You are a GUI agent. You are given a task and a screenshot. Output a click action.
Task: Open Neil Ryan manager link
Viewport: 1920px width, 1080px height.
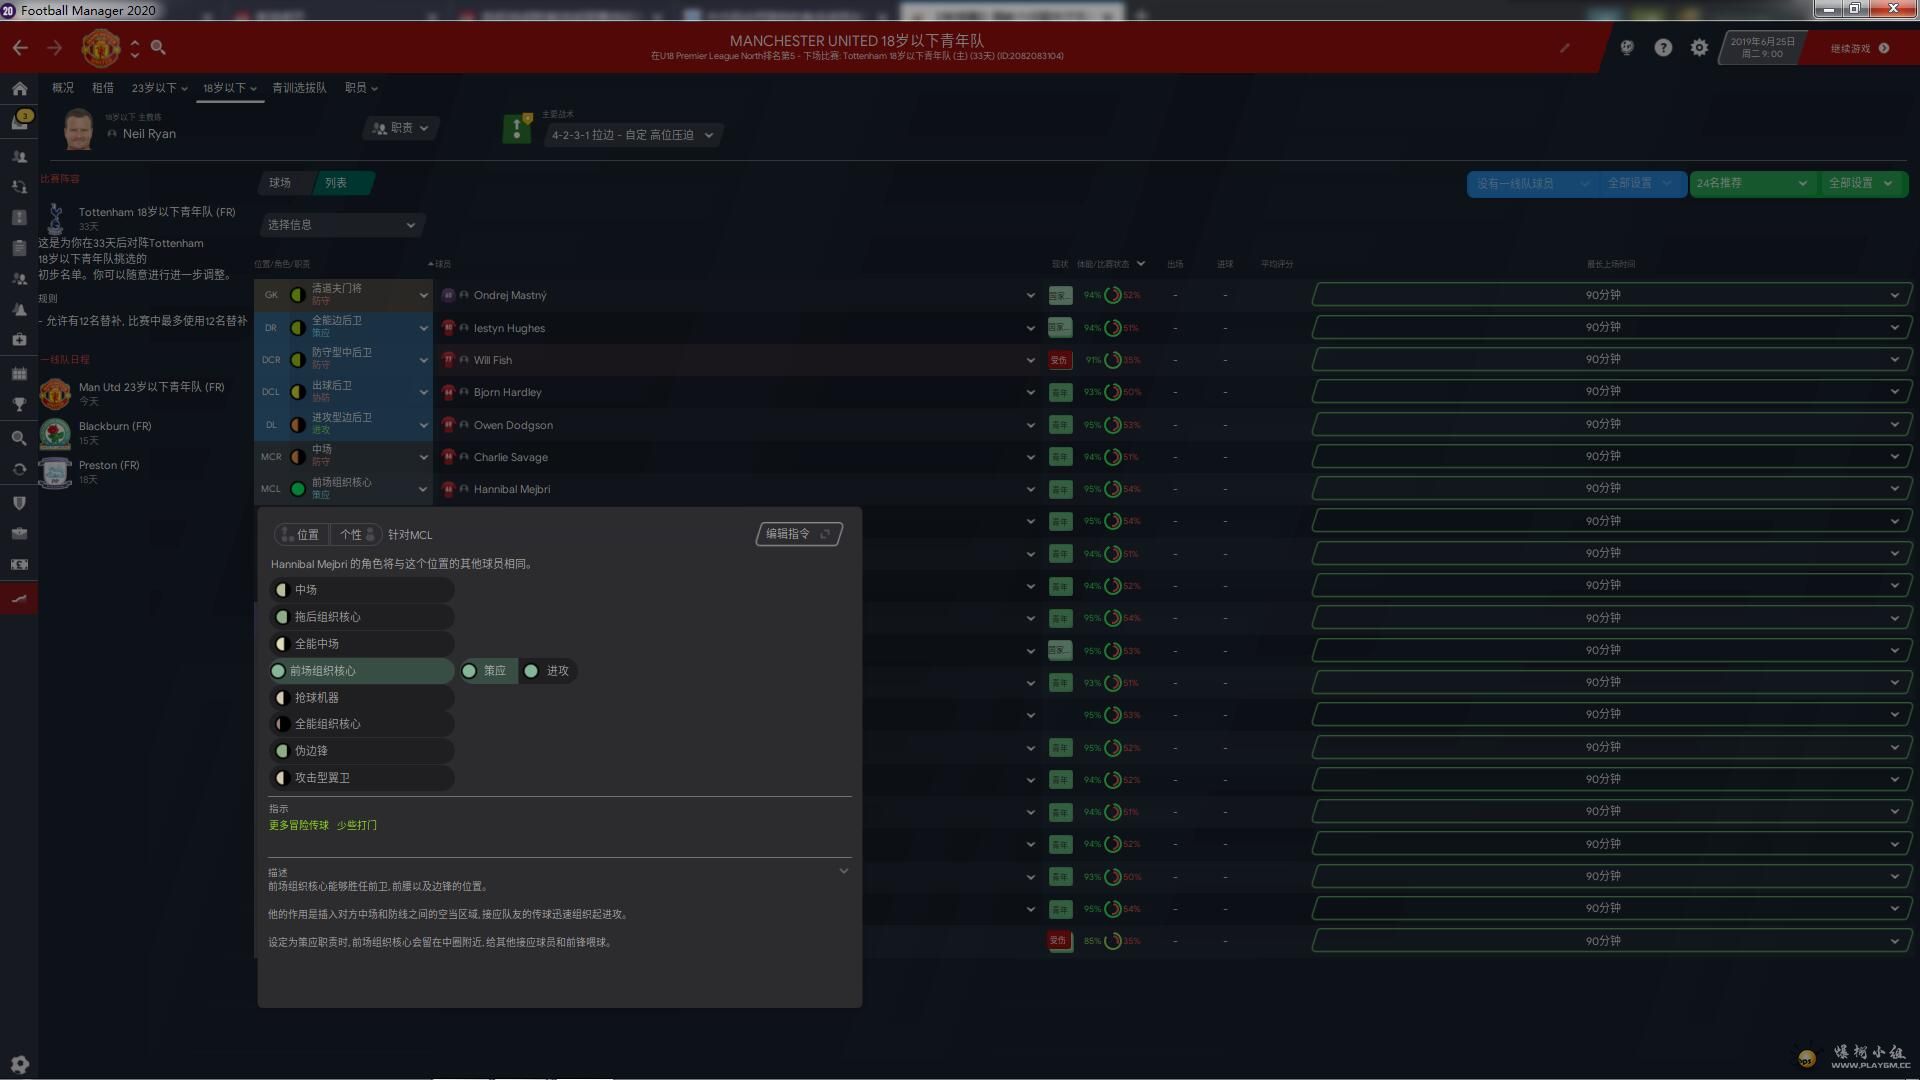pyautogui.click(x=149, y=134)
